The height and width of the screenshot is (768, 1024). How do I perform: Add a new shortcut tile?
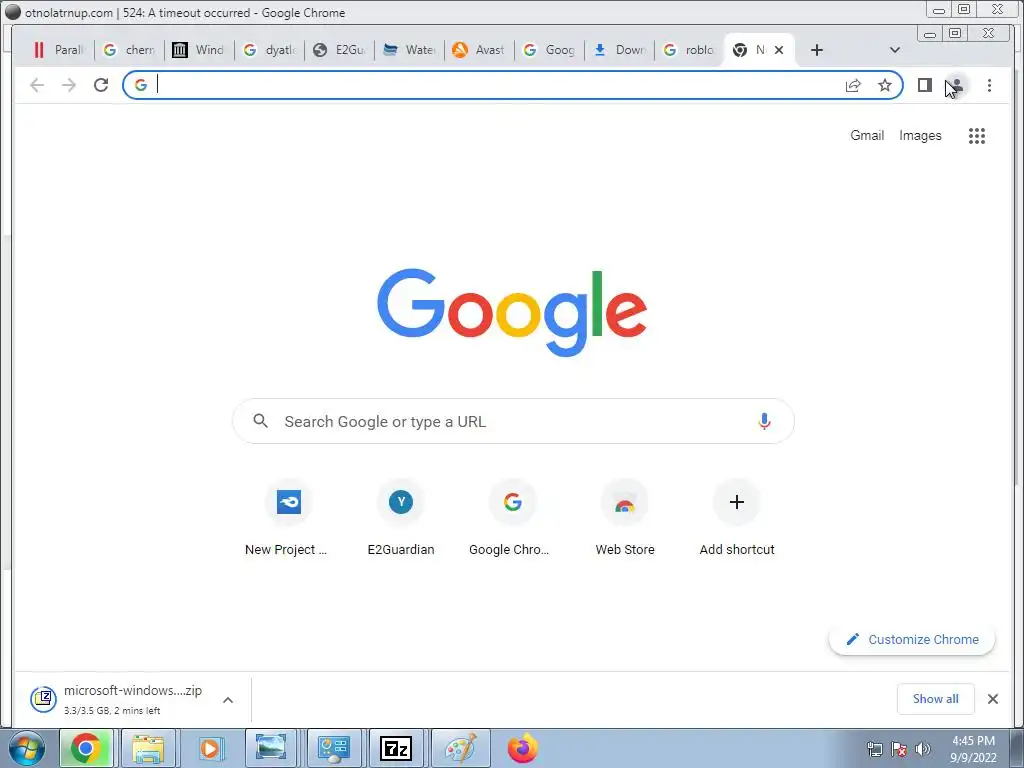coord(737,518)
